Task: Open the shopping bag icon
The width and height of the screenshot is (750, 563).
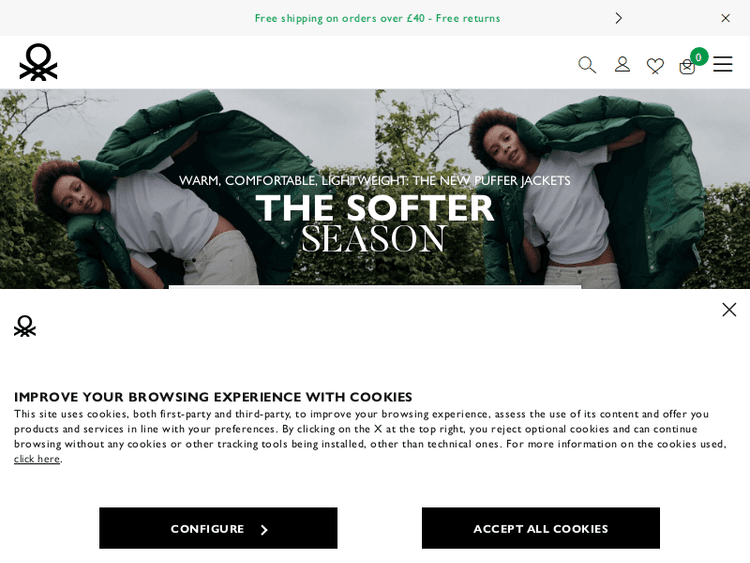Action: pos(687,67)
